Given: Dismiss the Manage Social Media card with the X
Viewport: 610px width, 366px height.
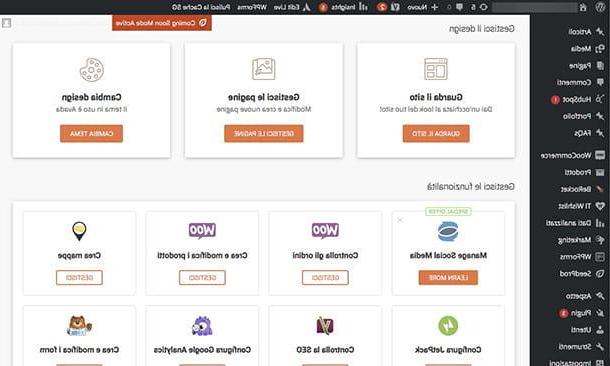Looking at the screenshot, I should pos(400,220).
